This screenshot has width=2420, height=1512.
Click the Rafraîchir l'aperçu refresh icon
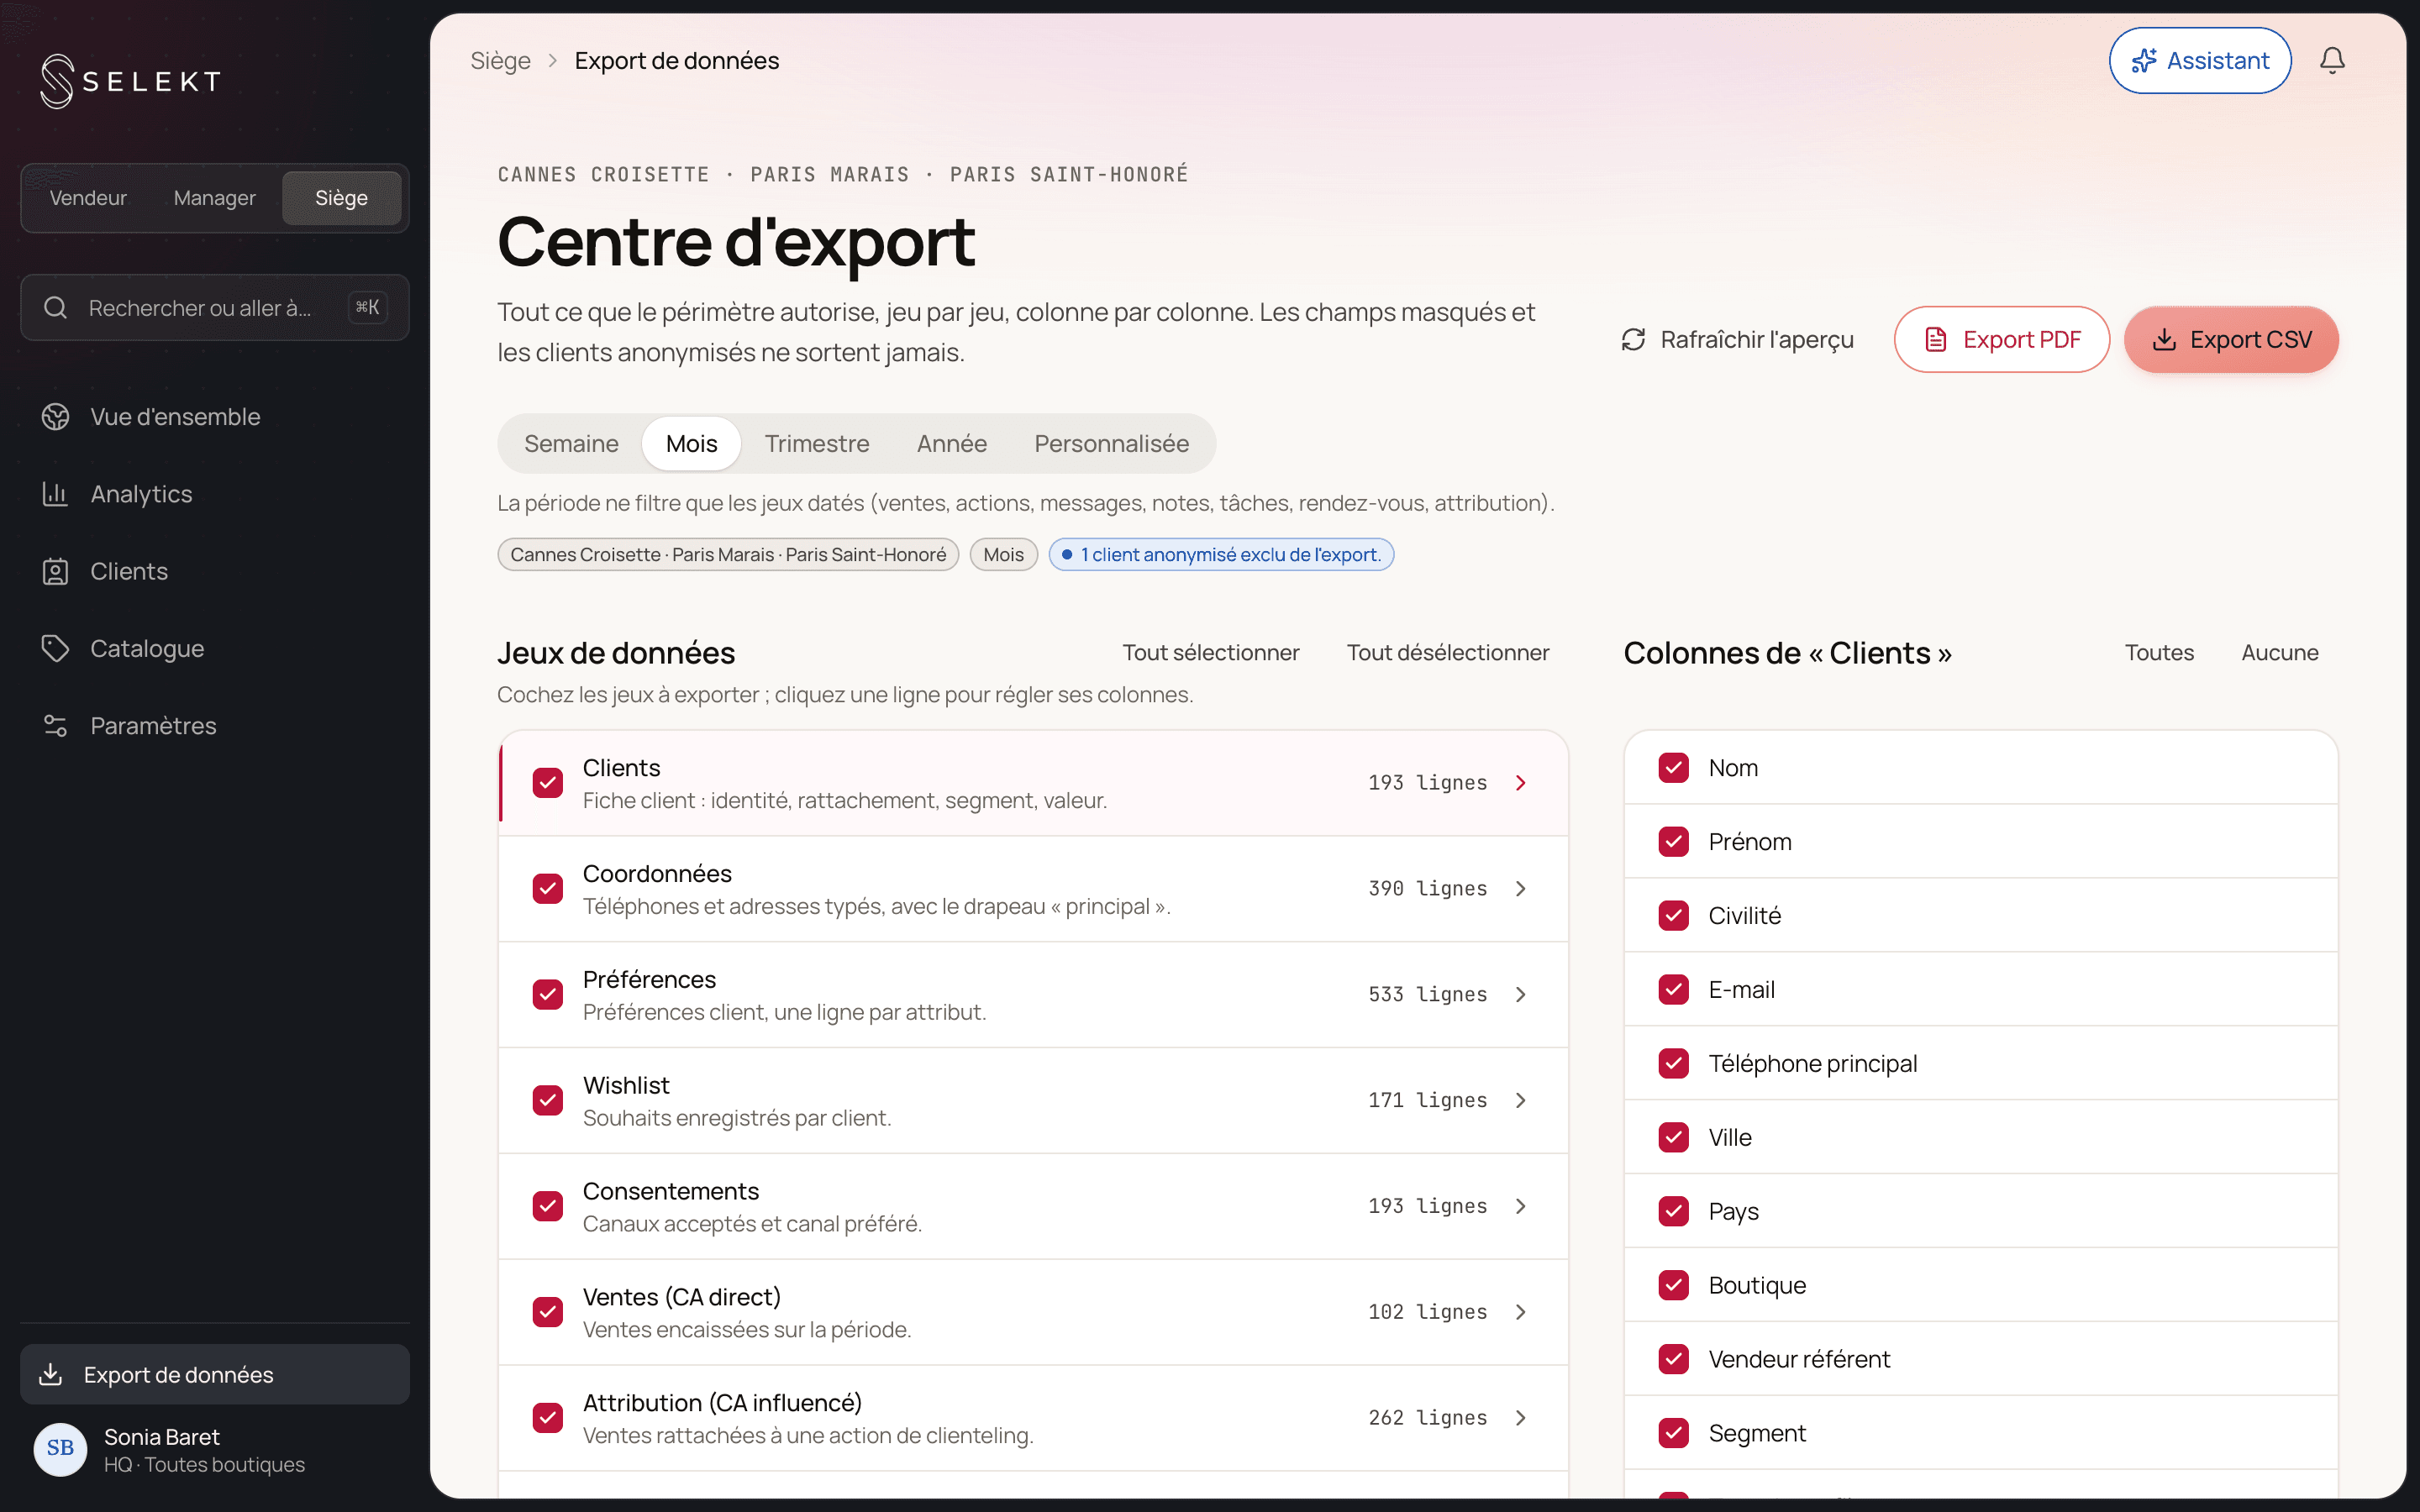coord(1633,340)
